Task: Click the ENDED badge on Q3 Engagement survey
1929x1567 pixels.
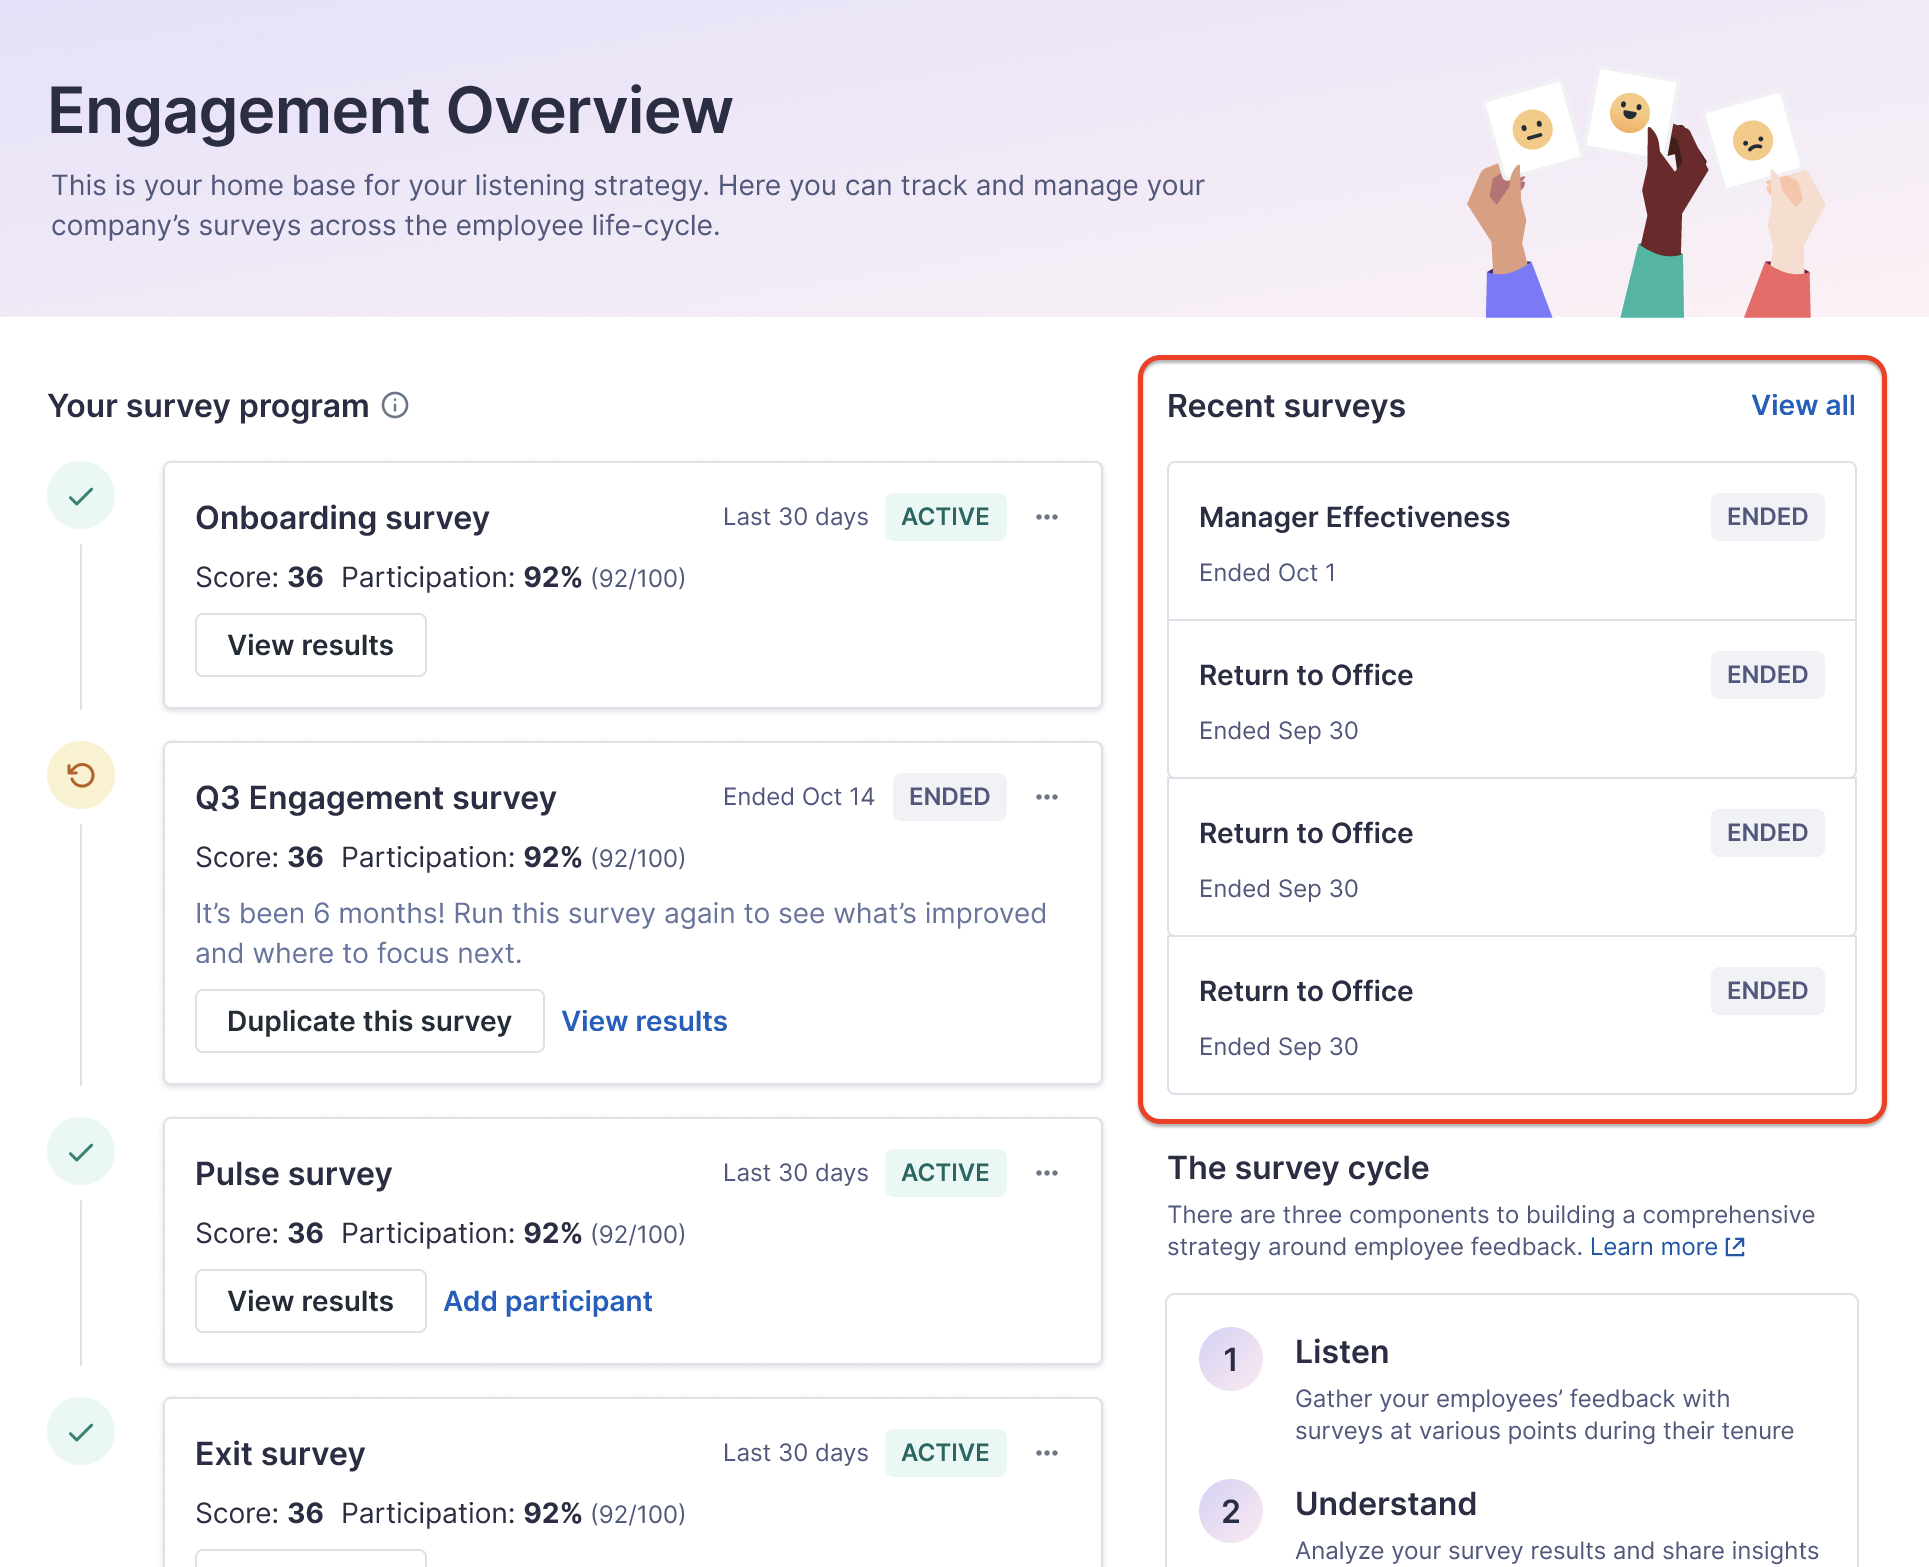Action: (x=949, y=797)
